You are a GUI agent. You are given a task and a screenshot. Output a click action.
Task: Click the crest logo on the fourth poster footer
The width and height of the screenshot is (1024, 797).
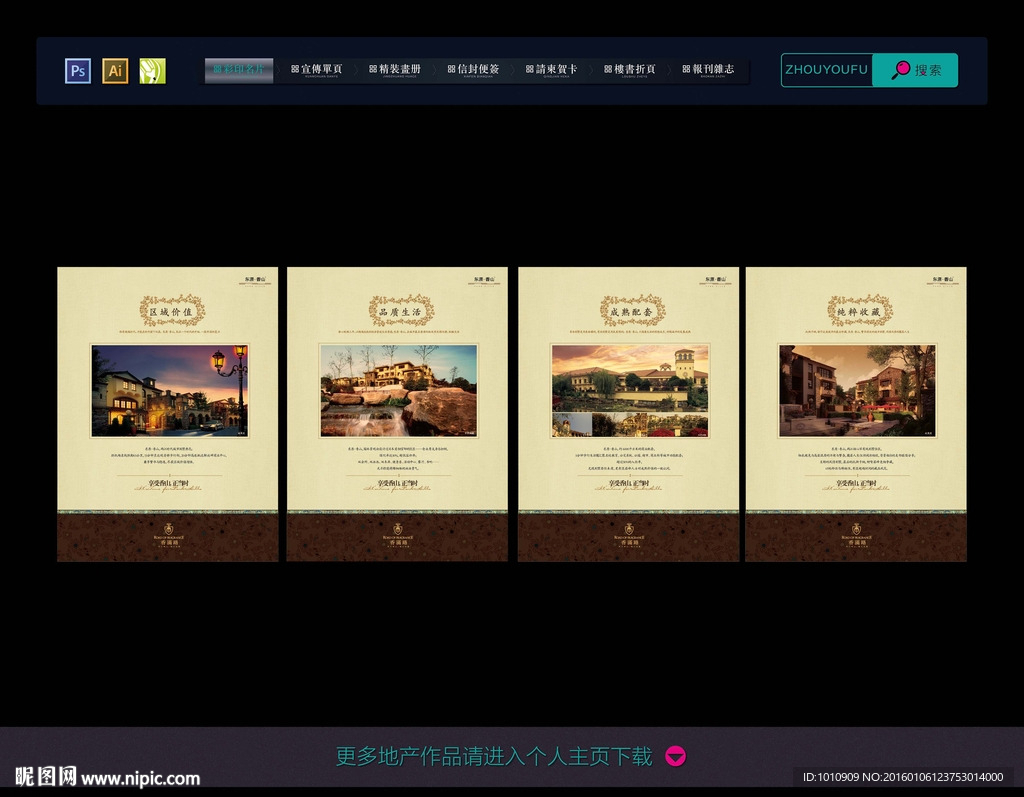click(856, 530)
